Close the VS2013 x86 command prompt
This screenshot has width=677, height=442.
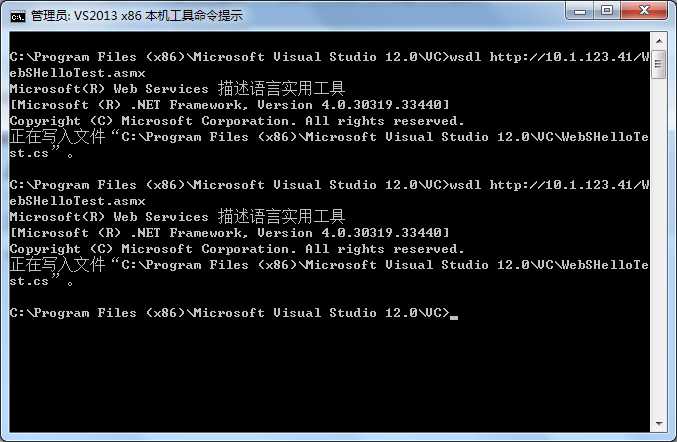point(644,10)
